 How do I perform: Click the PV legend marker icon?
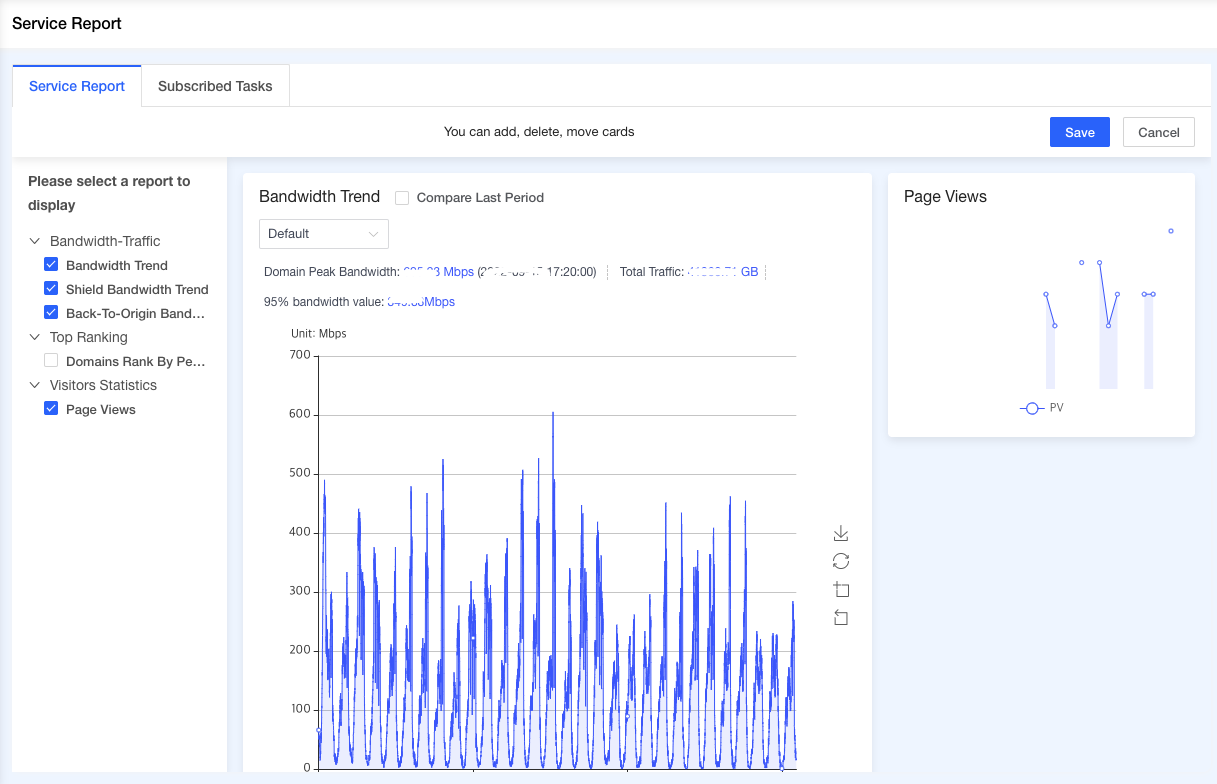pyautogui.click(x=1032, y=409)
